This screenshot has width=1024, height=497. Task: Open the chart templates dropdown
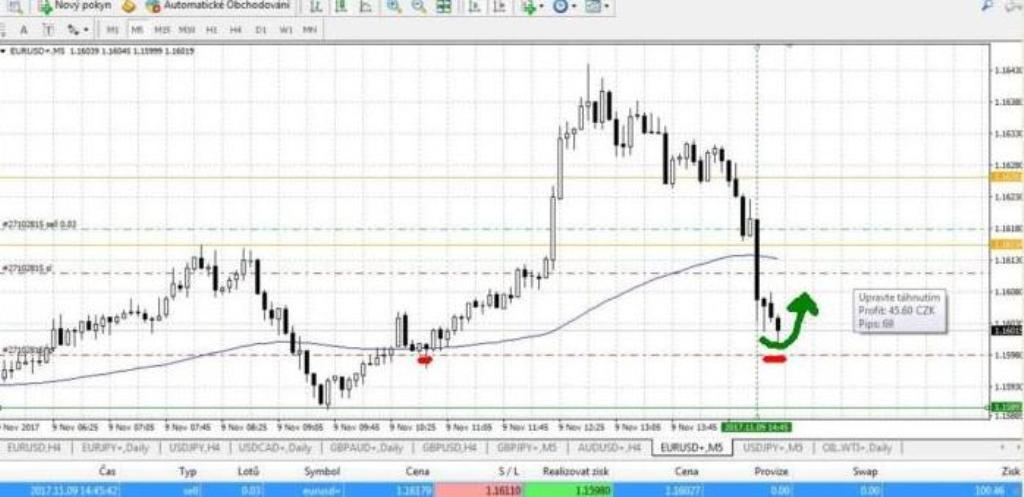pyautogui.click(x=597, y=7)
